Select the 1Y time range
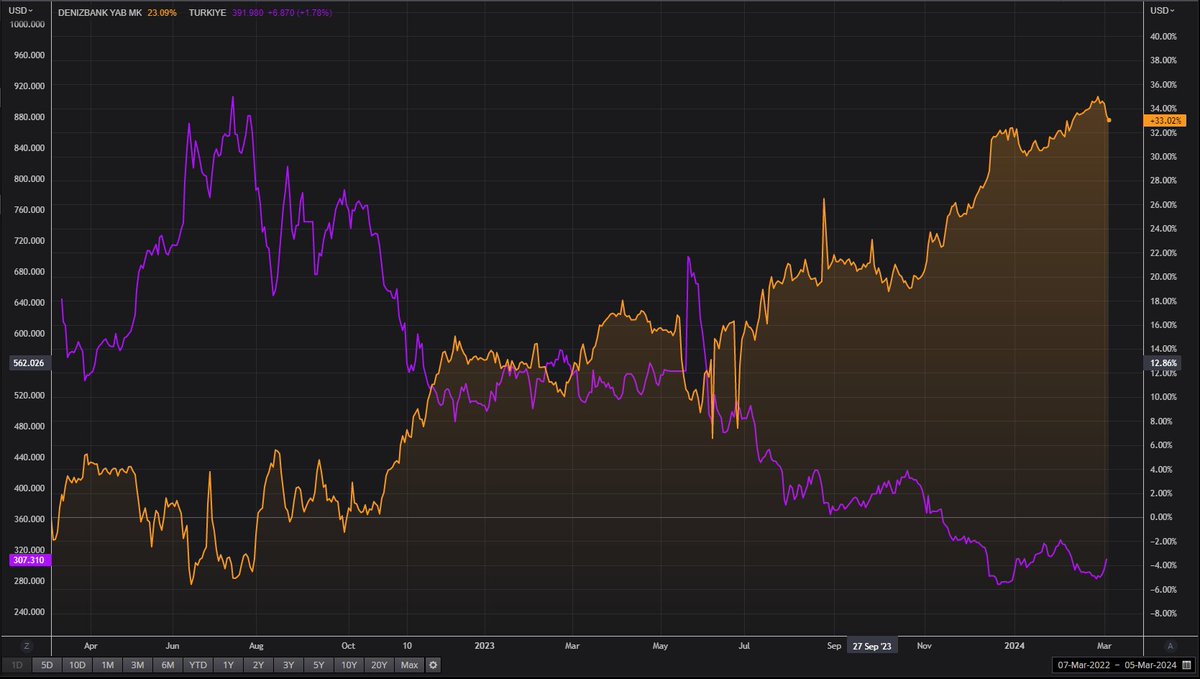This screenshot has height=679, width=1200. pos(229,665)
